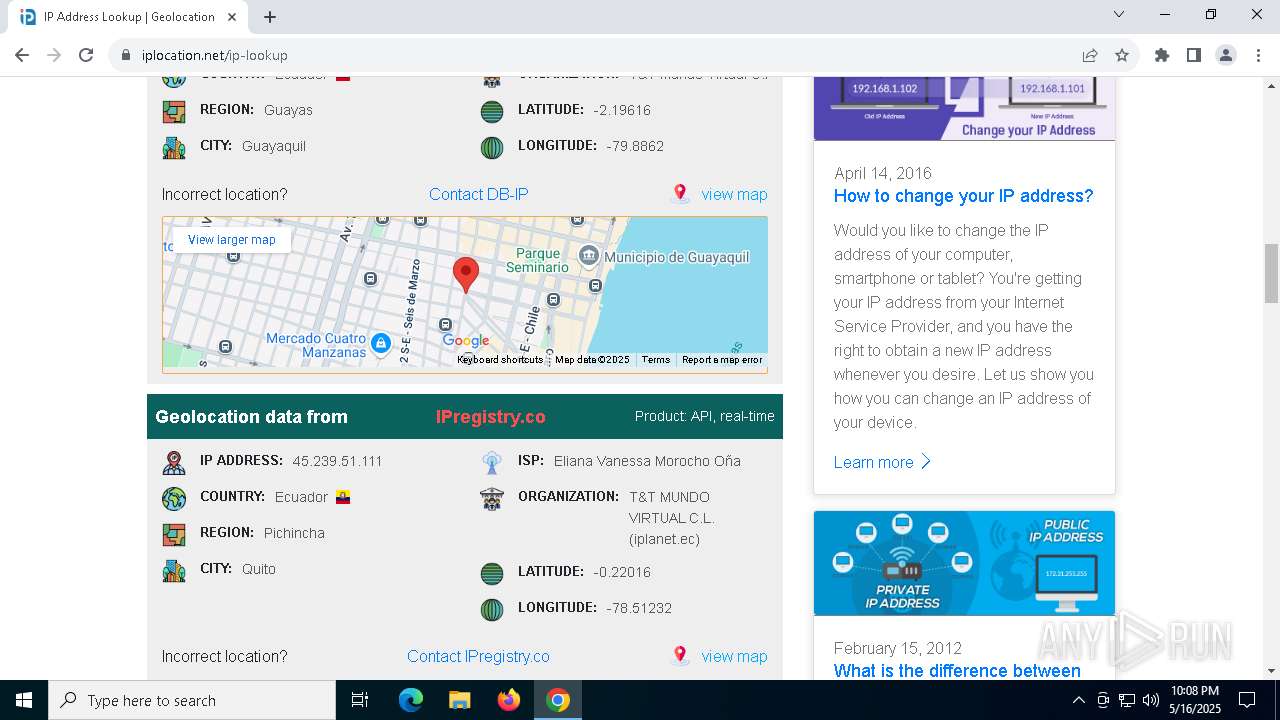Click the ORGANIZATION icon for T&T Mundo Virtual
The image size is (1280, 720).
pyautogui.click(x=492, y=498)
